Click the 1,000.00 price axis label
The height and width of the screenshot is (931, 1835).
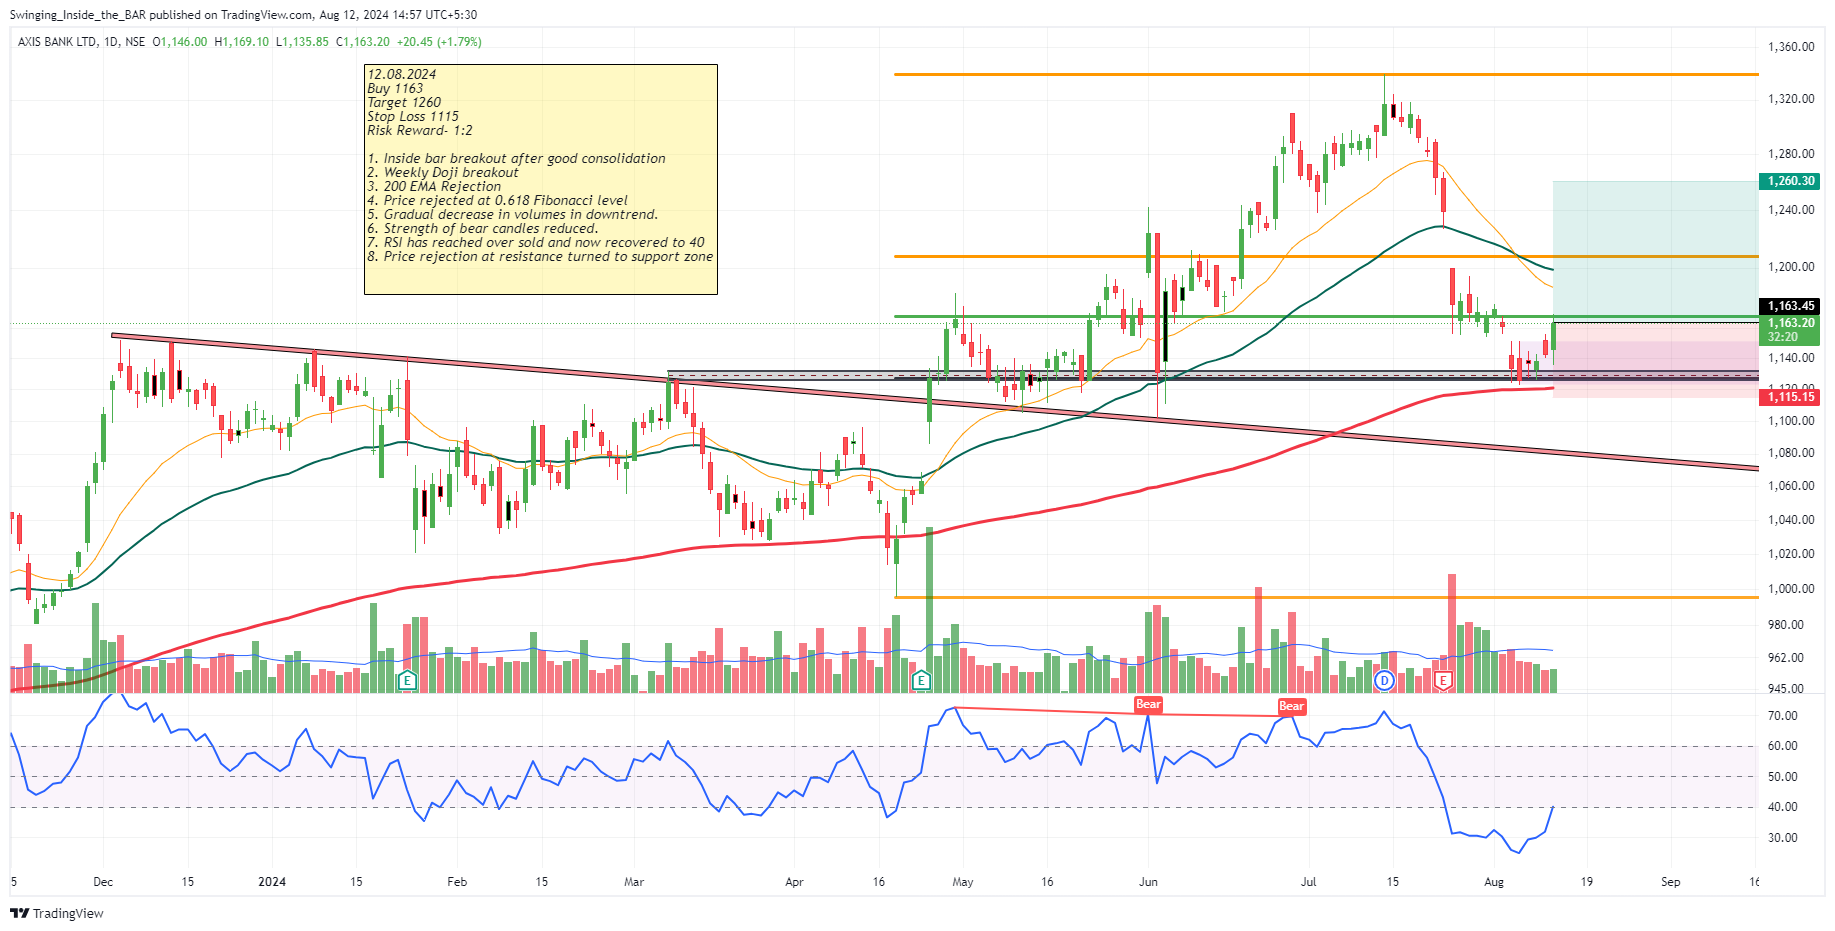coord(1791,589)
